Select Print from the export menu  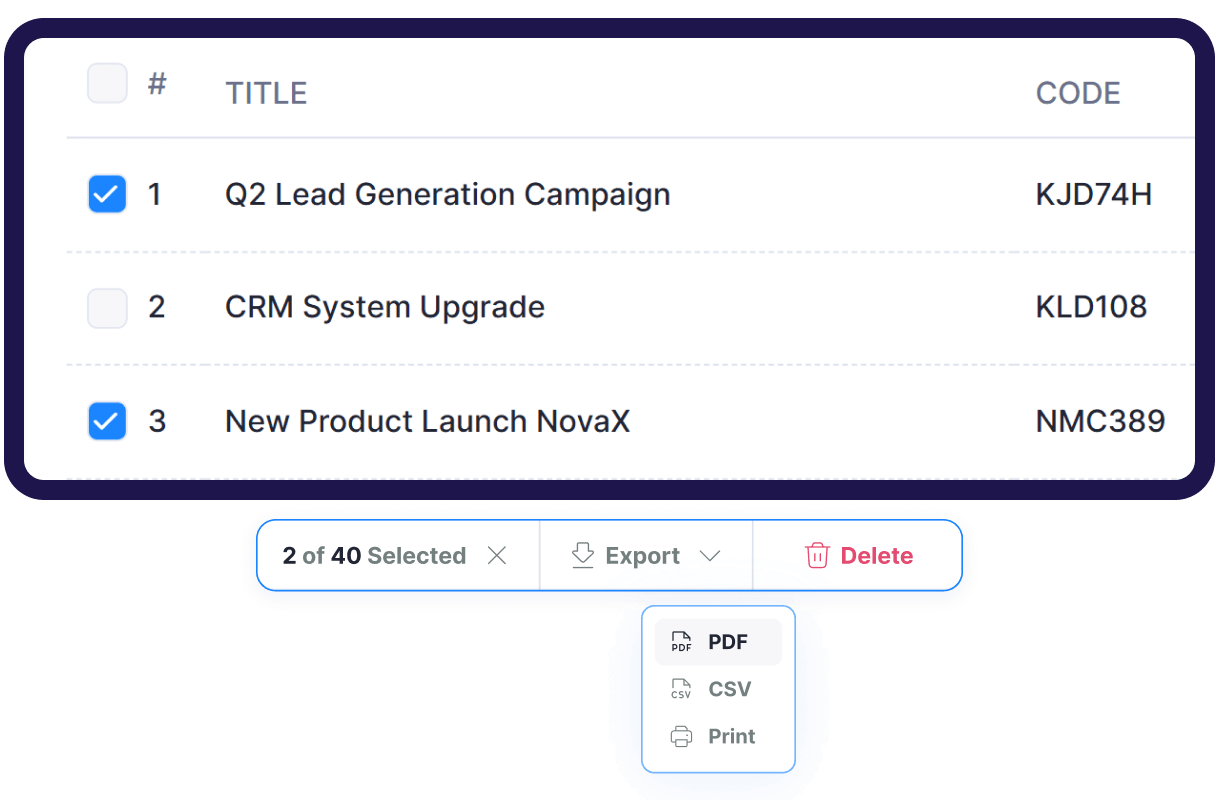pyautogui.click(x=731, y=737)
